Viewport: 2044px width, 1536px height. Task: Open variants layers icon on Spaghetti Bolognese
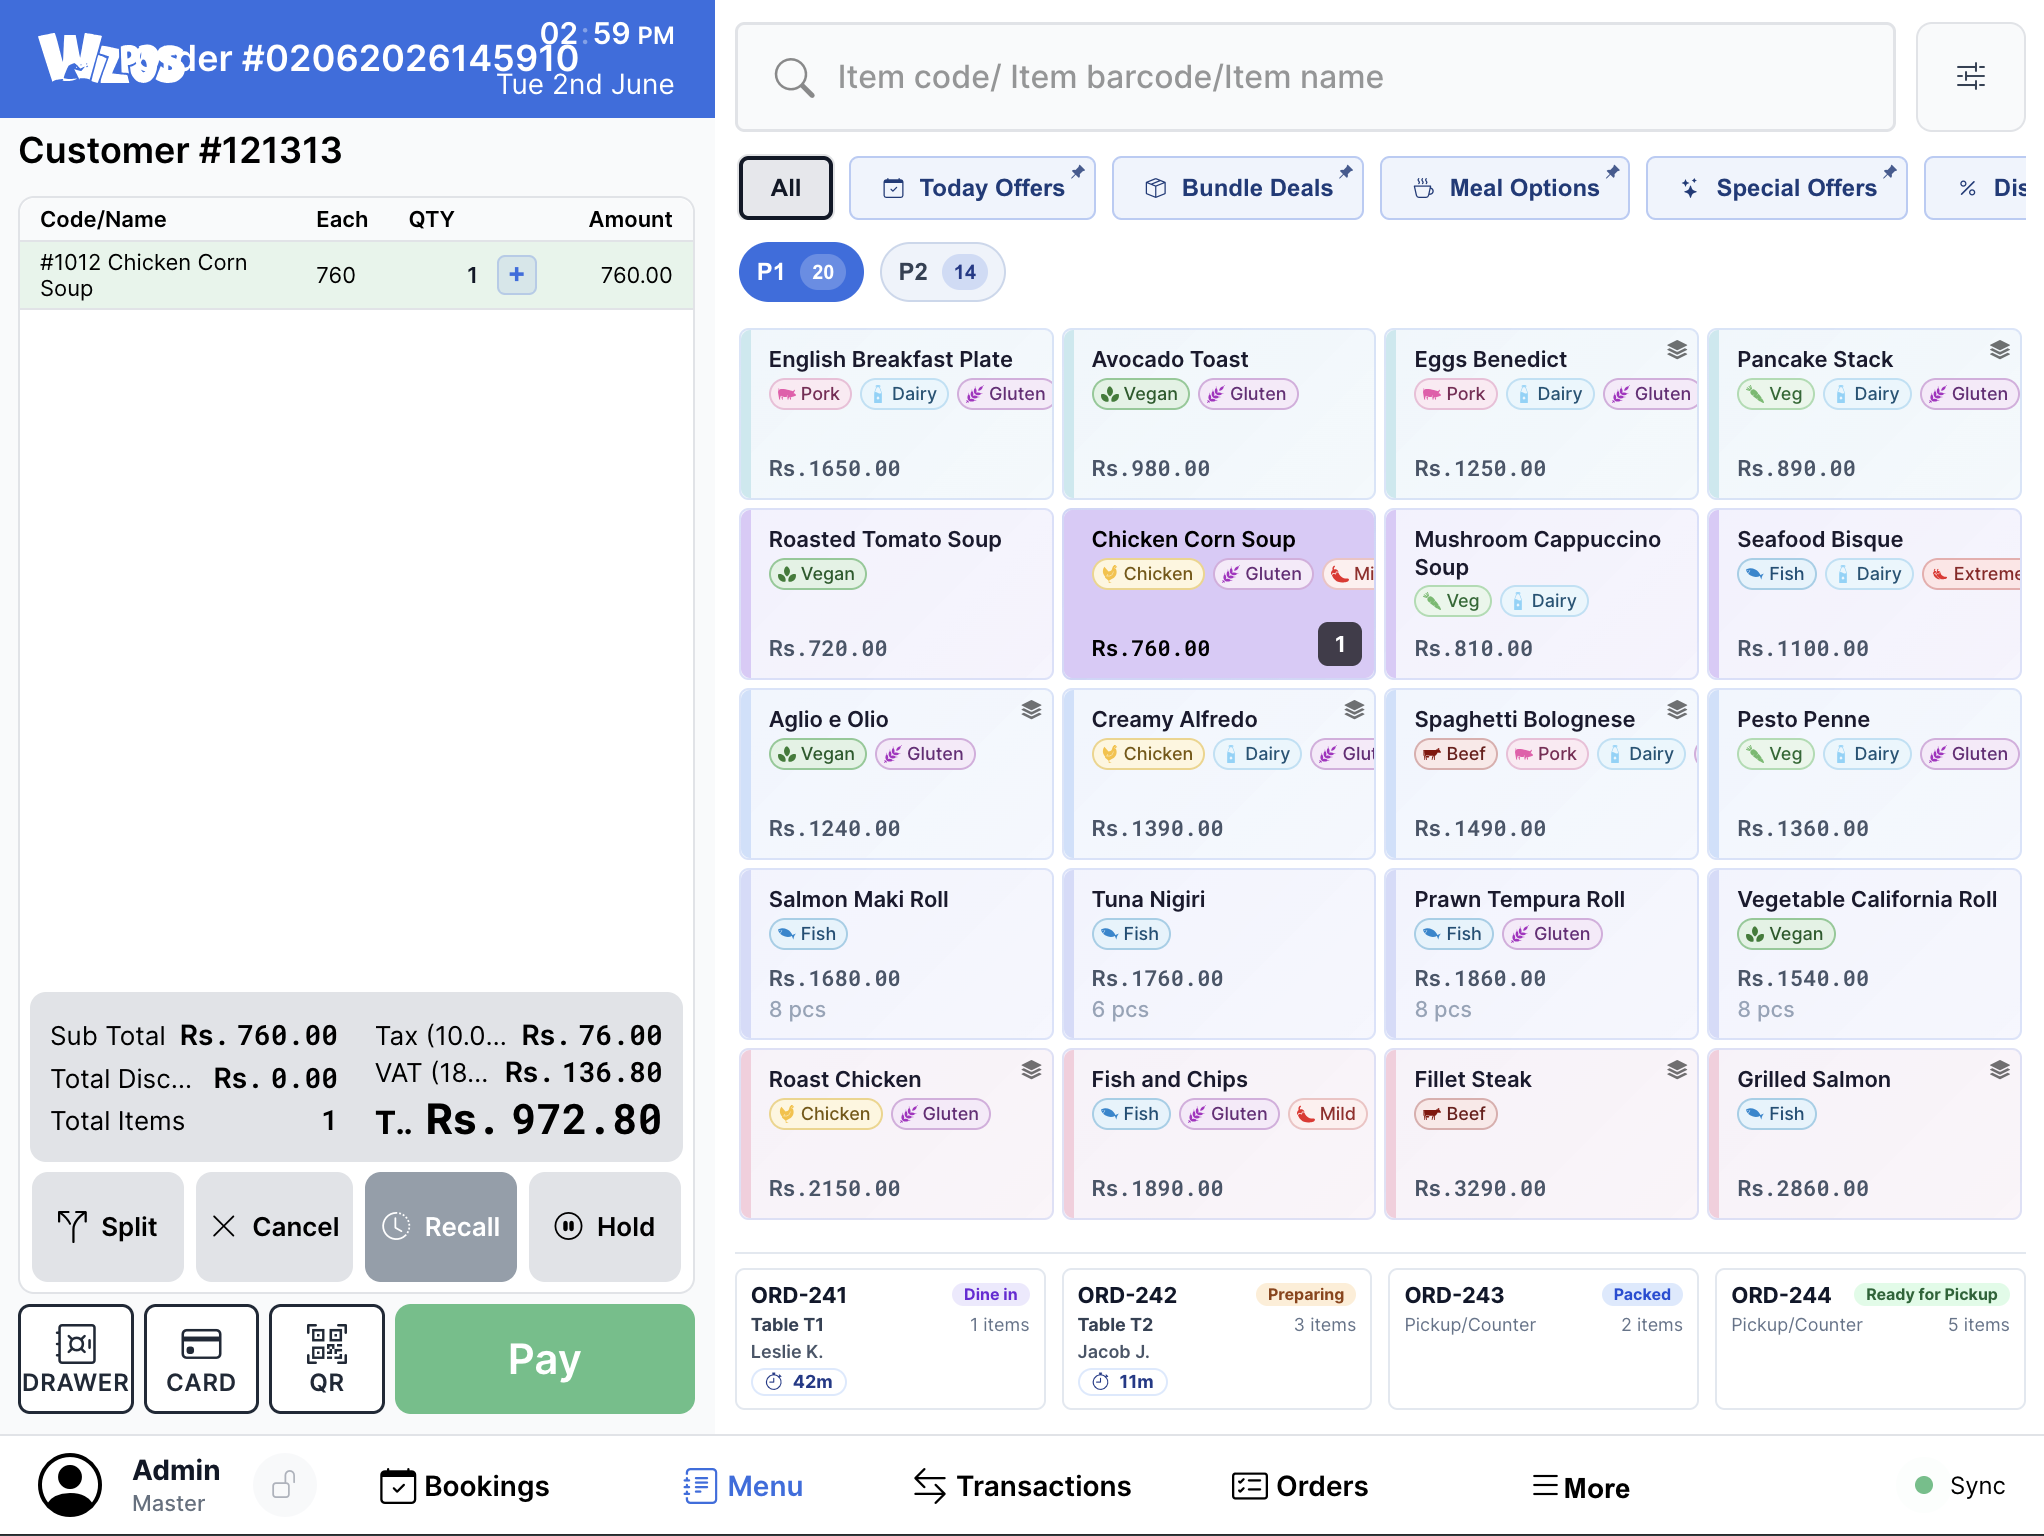(1677, 710)
